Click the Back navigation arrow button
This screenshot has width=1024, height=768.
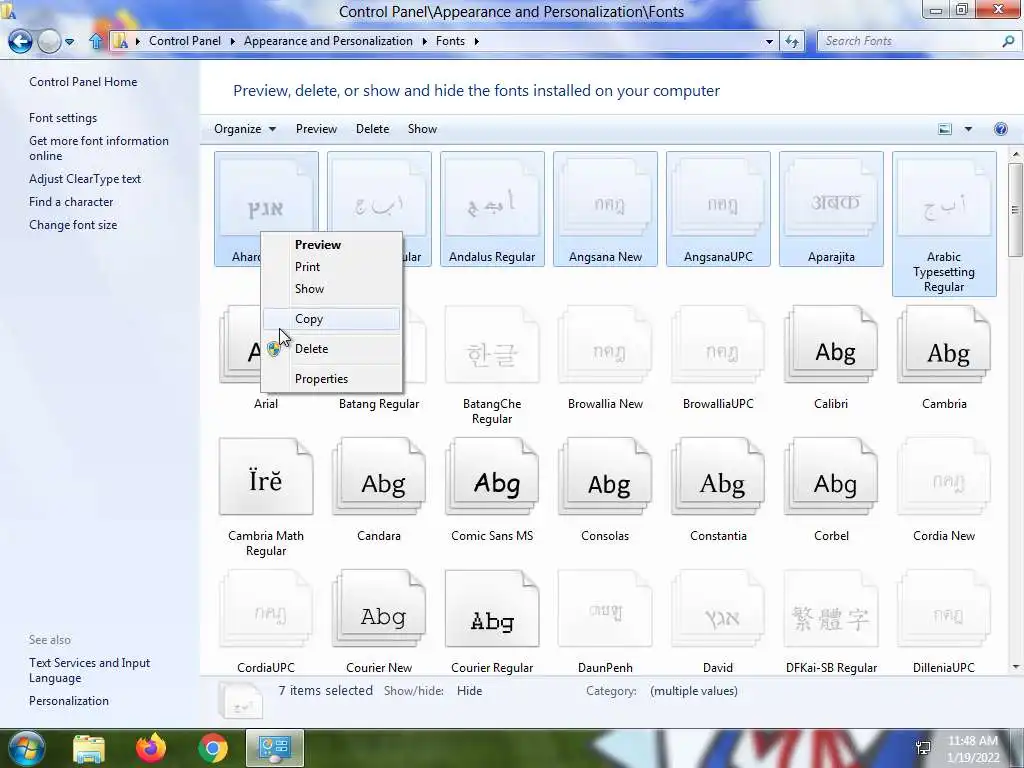pyautogui.click(x=20, y=42)
